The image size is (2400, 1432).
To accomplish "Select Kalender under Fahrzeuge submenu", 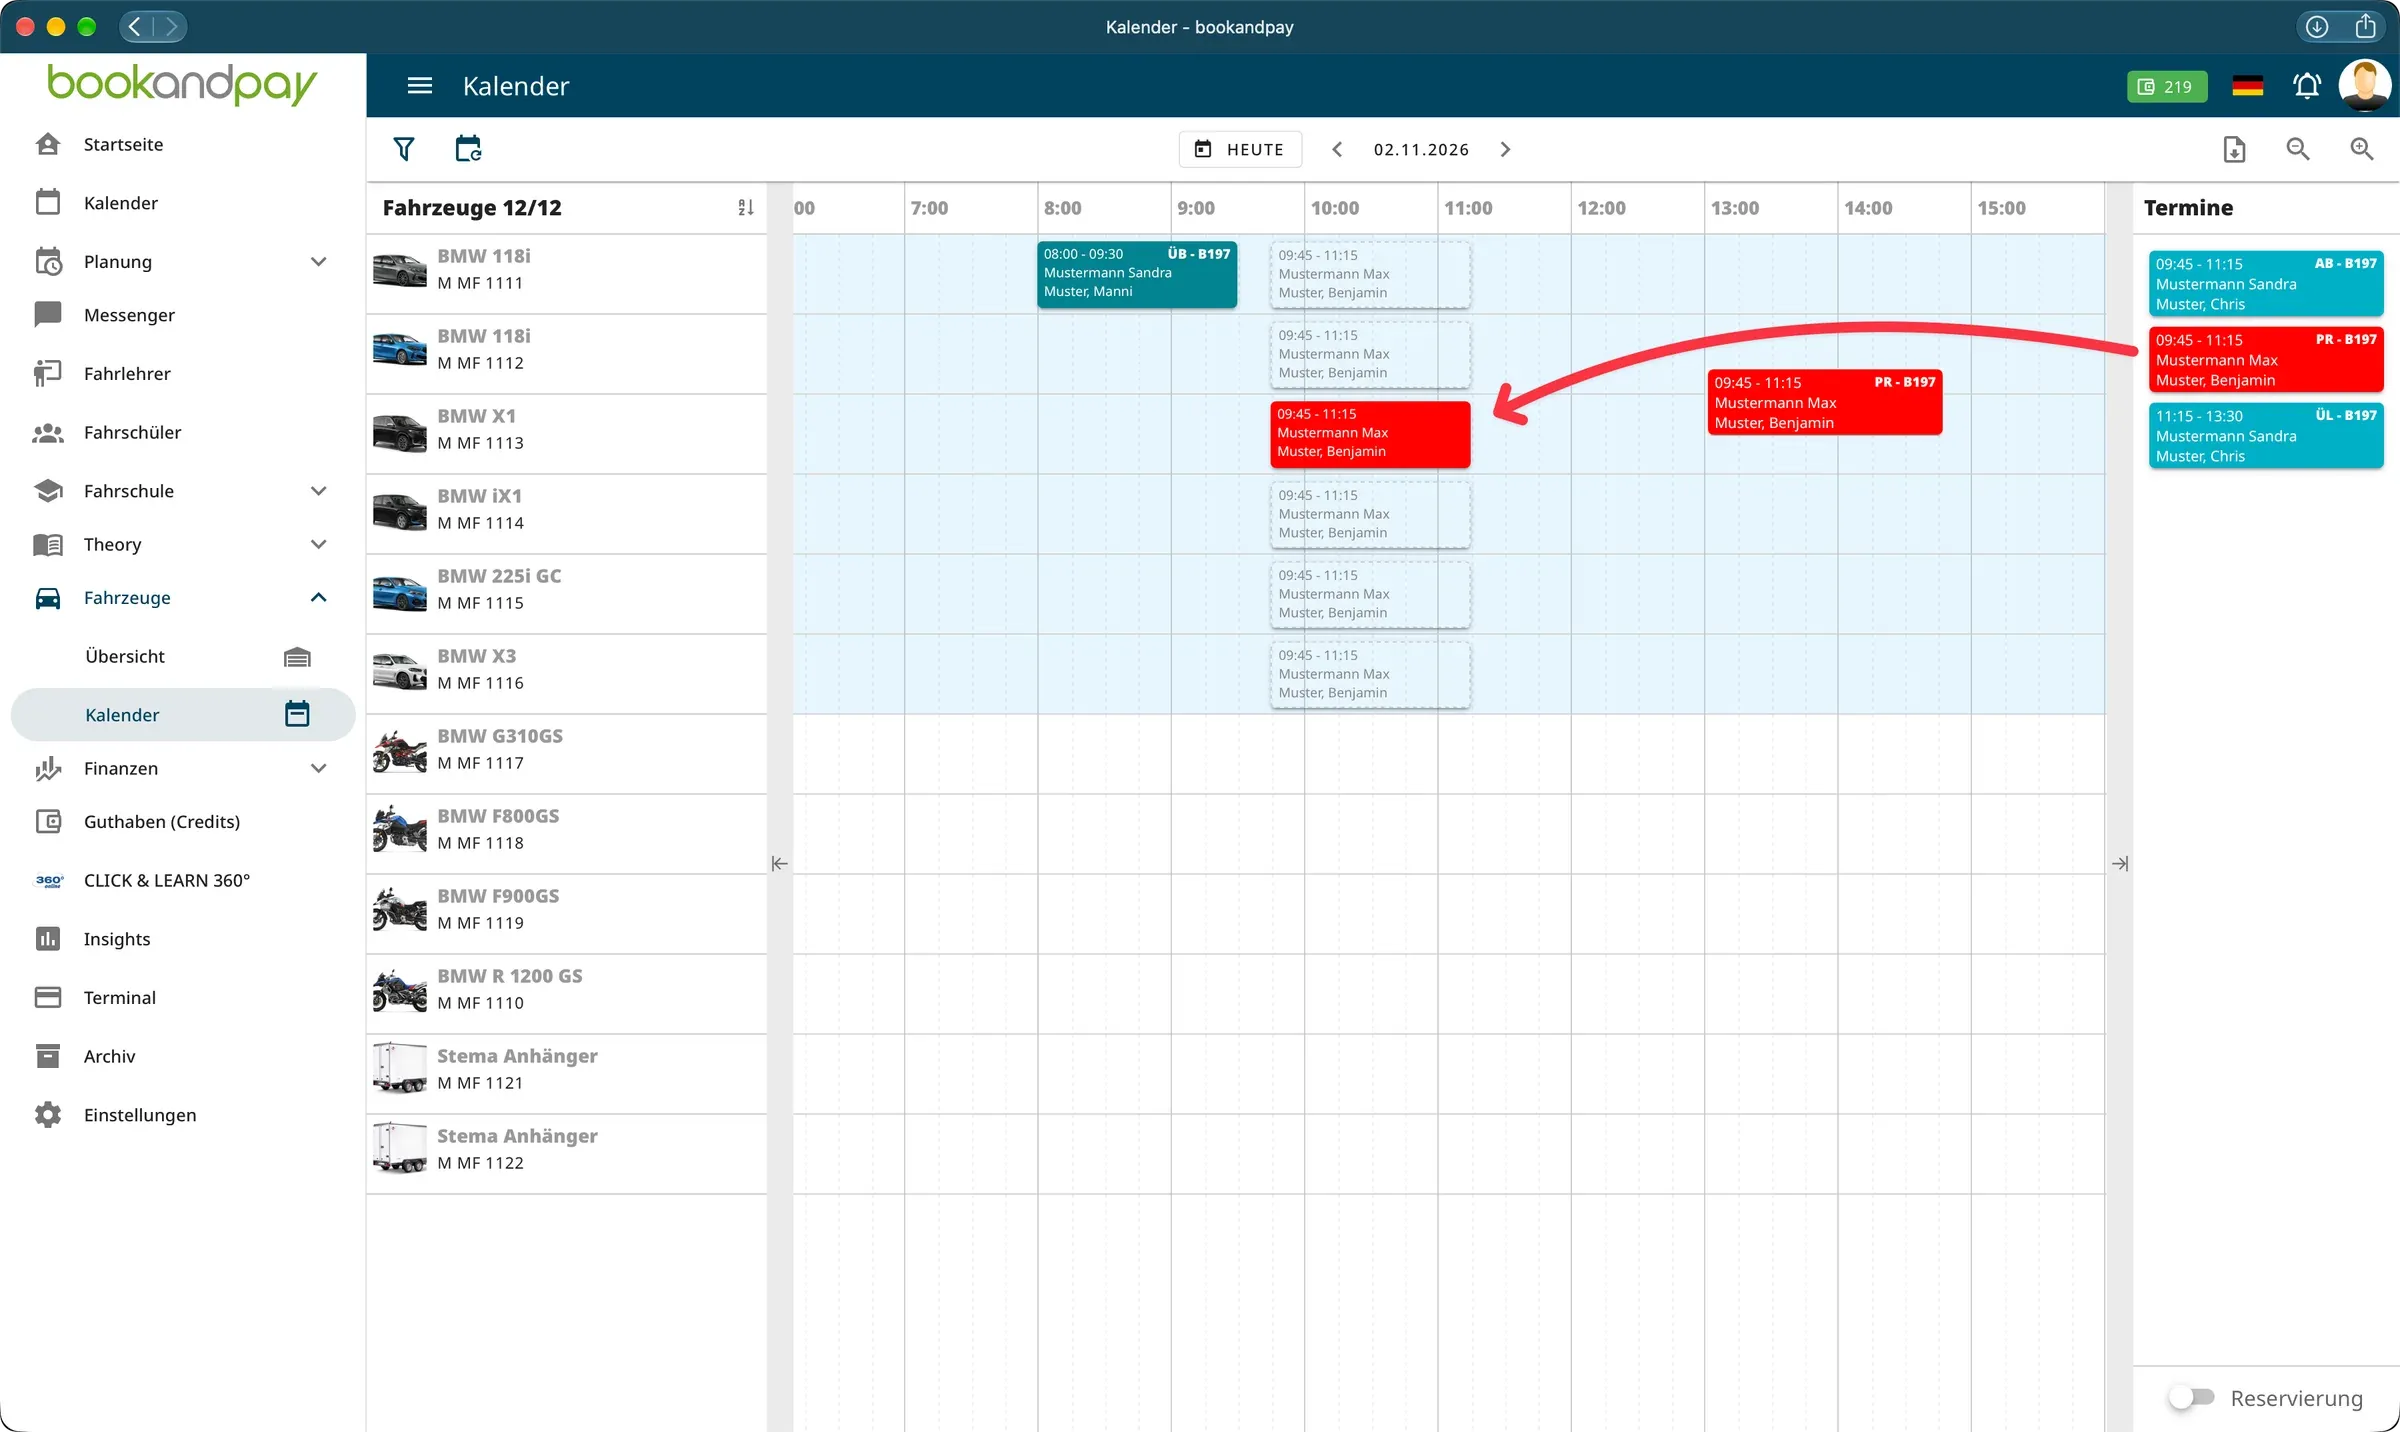I will (x=183, y=714).
